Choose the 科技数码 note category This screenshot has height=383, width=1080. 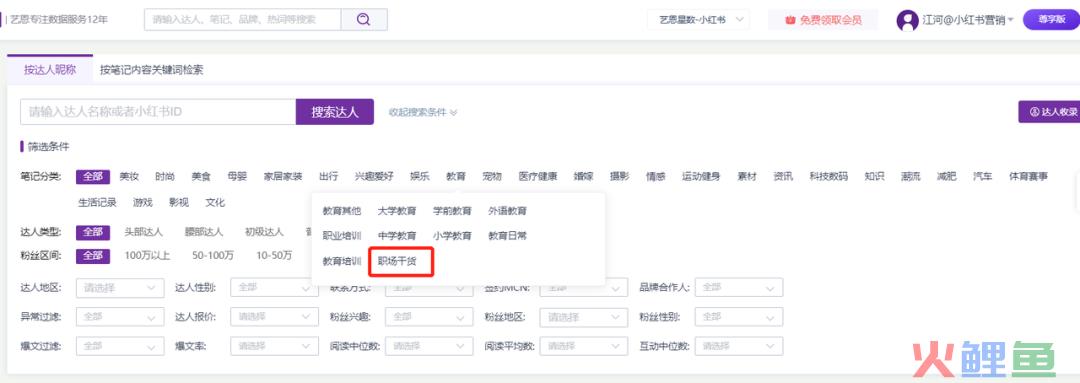click(x=829, y=176)
